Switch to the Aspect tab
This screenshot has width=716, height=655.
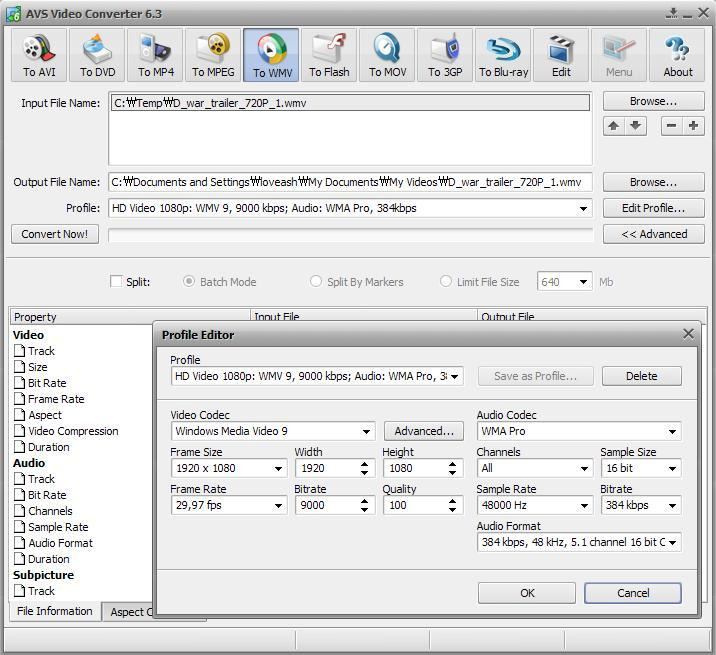coord(129,612)
